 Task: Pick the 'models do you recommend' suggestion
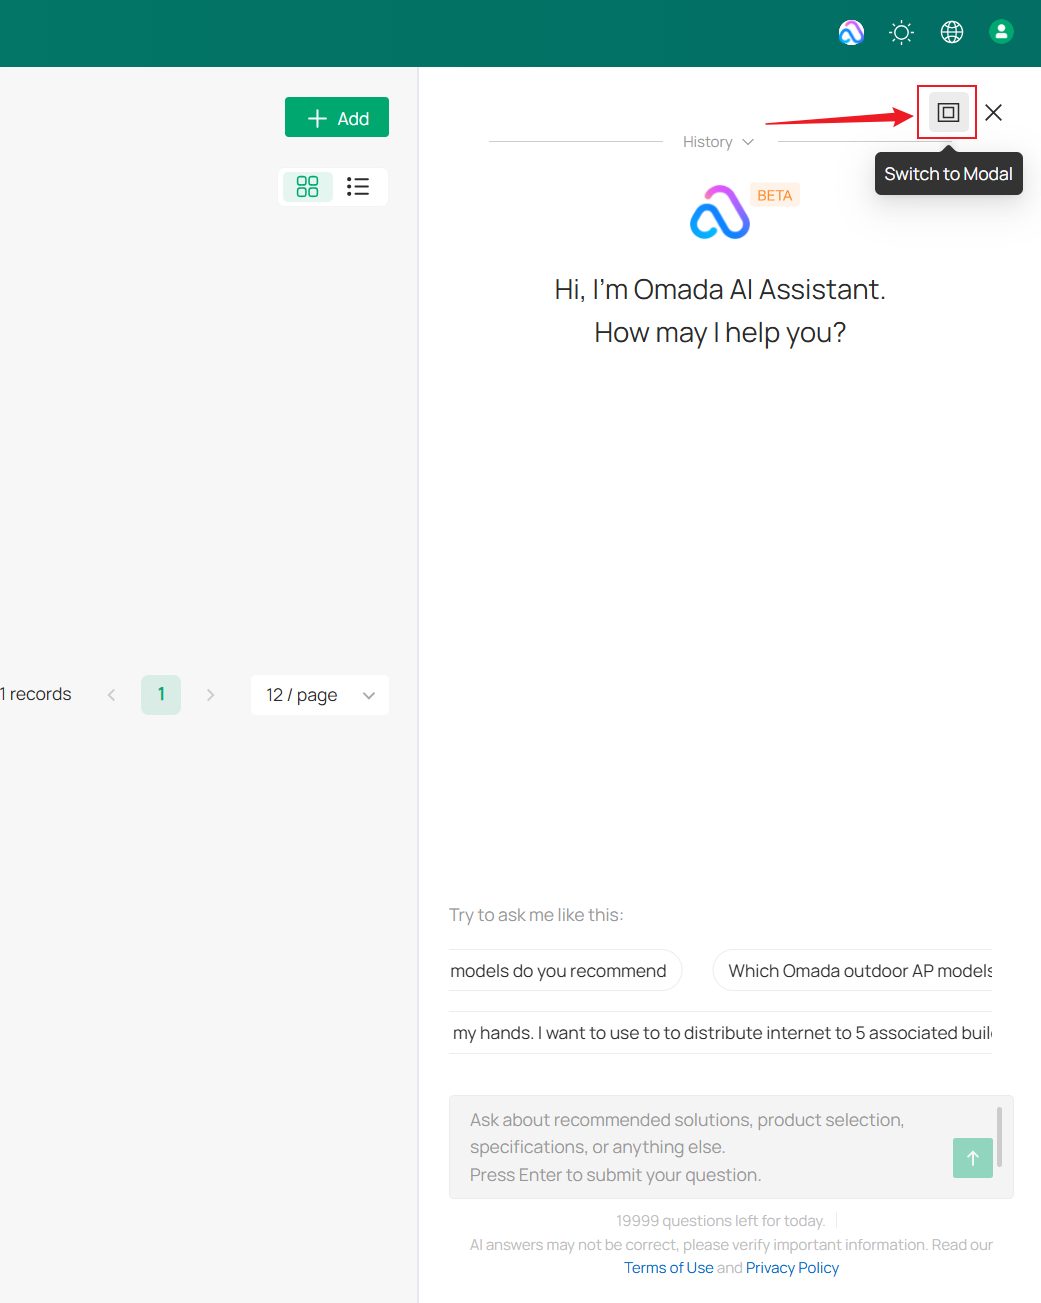pos(565,970)
